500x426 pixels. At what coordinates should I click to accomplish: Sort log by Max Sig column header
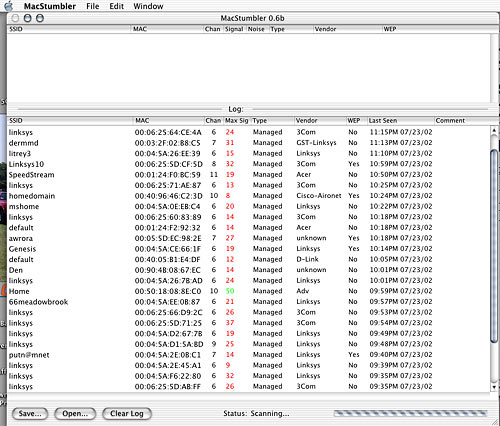(237, 121)
